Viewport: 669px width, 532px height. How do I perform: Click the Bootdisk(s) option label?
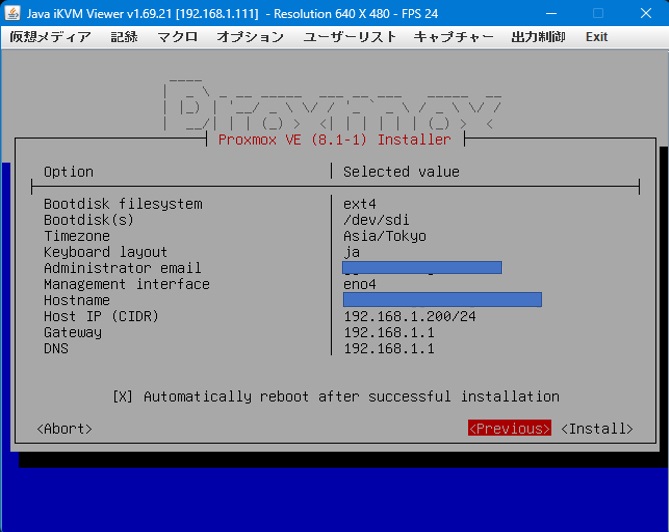[89, 220]
